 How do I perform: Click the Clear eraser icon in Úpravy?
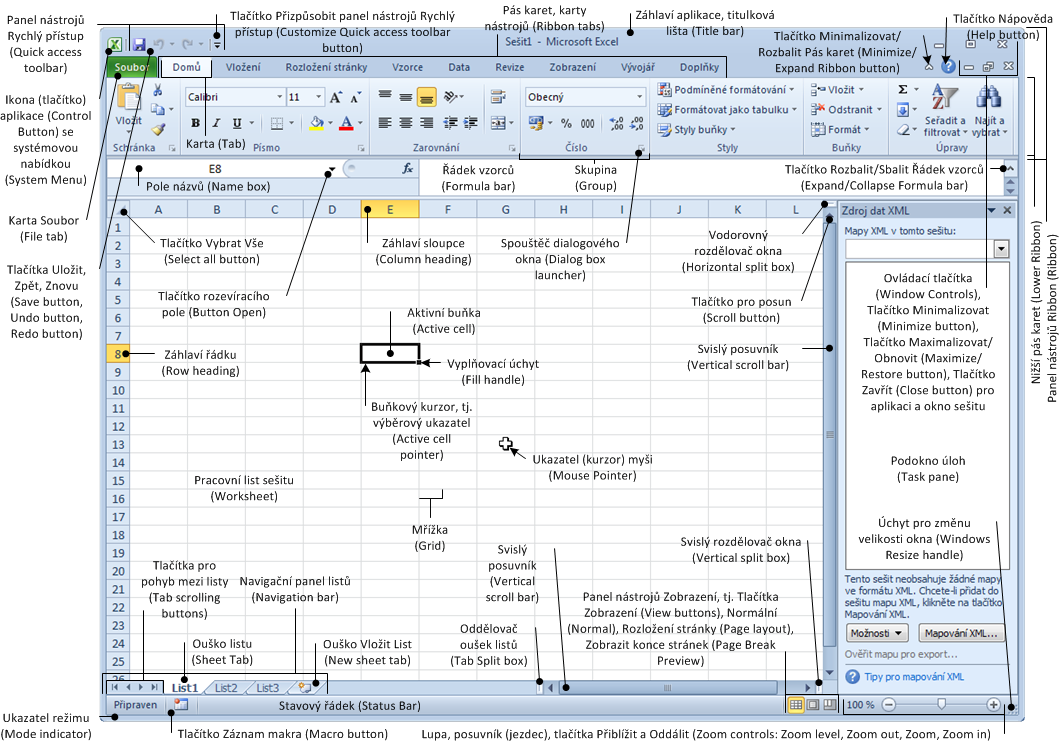(x=903, y=129)
